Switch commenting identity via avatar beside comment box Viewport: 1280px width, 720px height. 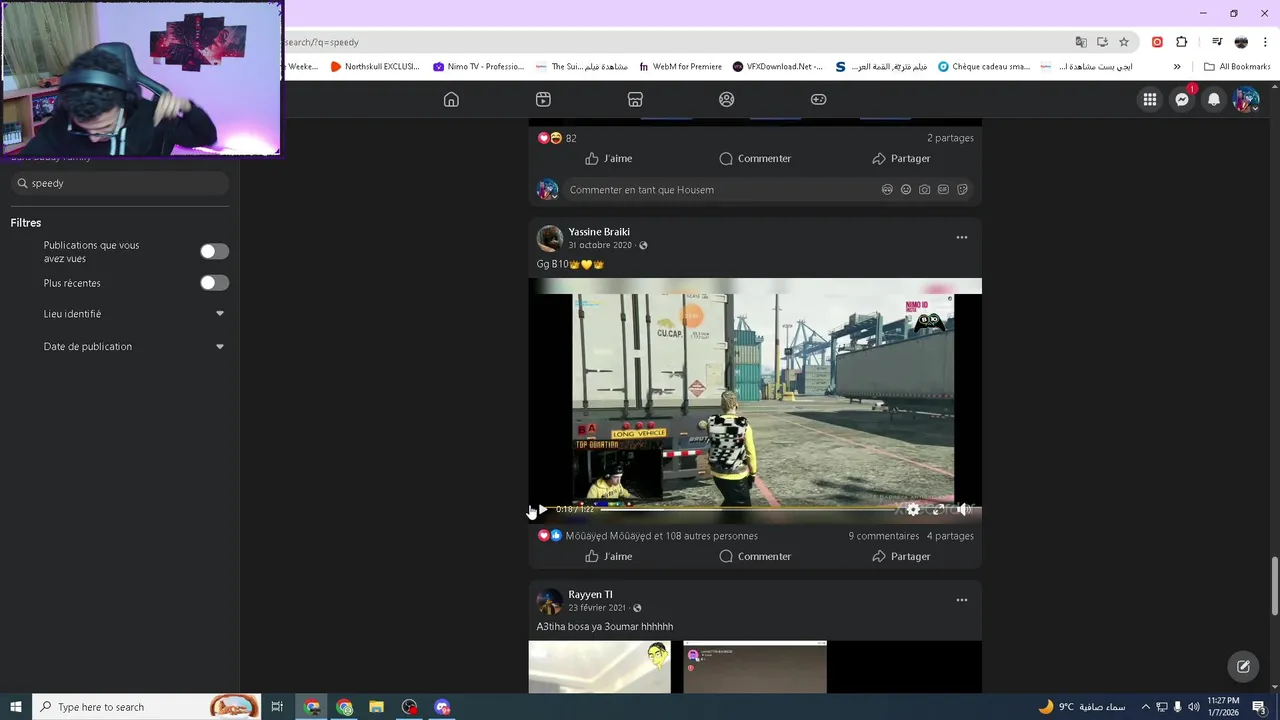pyautogui.click(x=547, y=189)
